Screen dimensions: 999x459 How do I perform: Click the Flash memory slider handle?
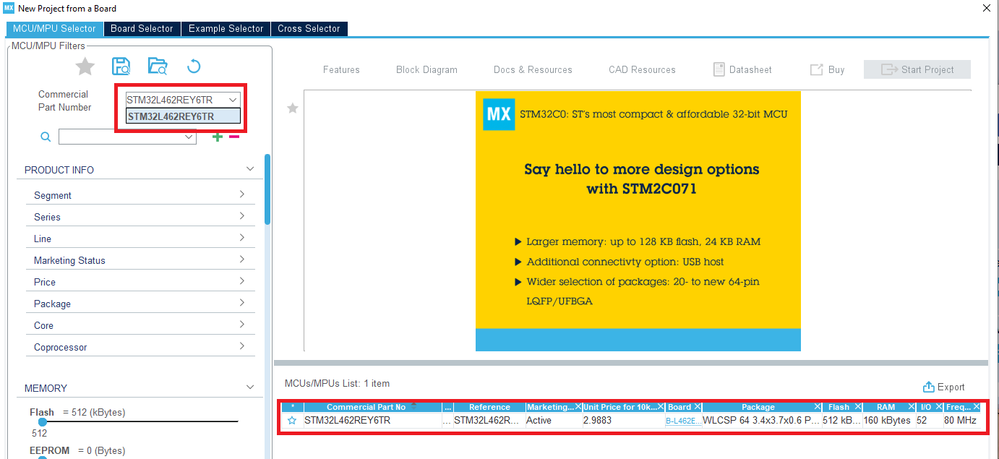coord(42,421)
